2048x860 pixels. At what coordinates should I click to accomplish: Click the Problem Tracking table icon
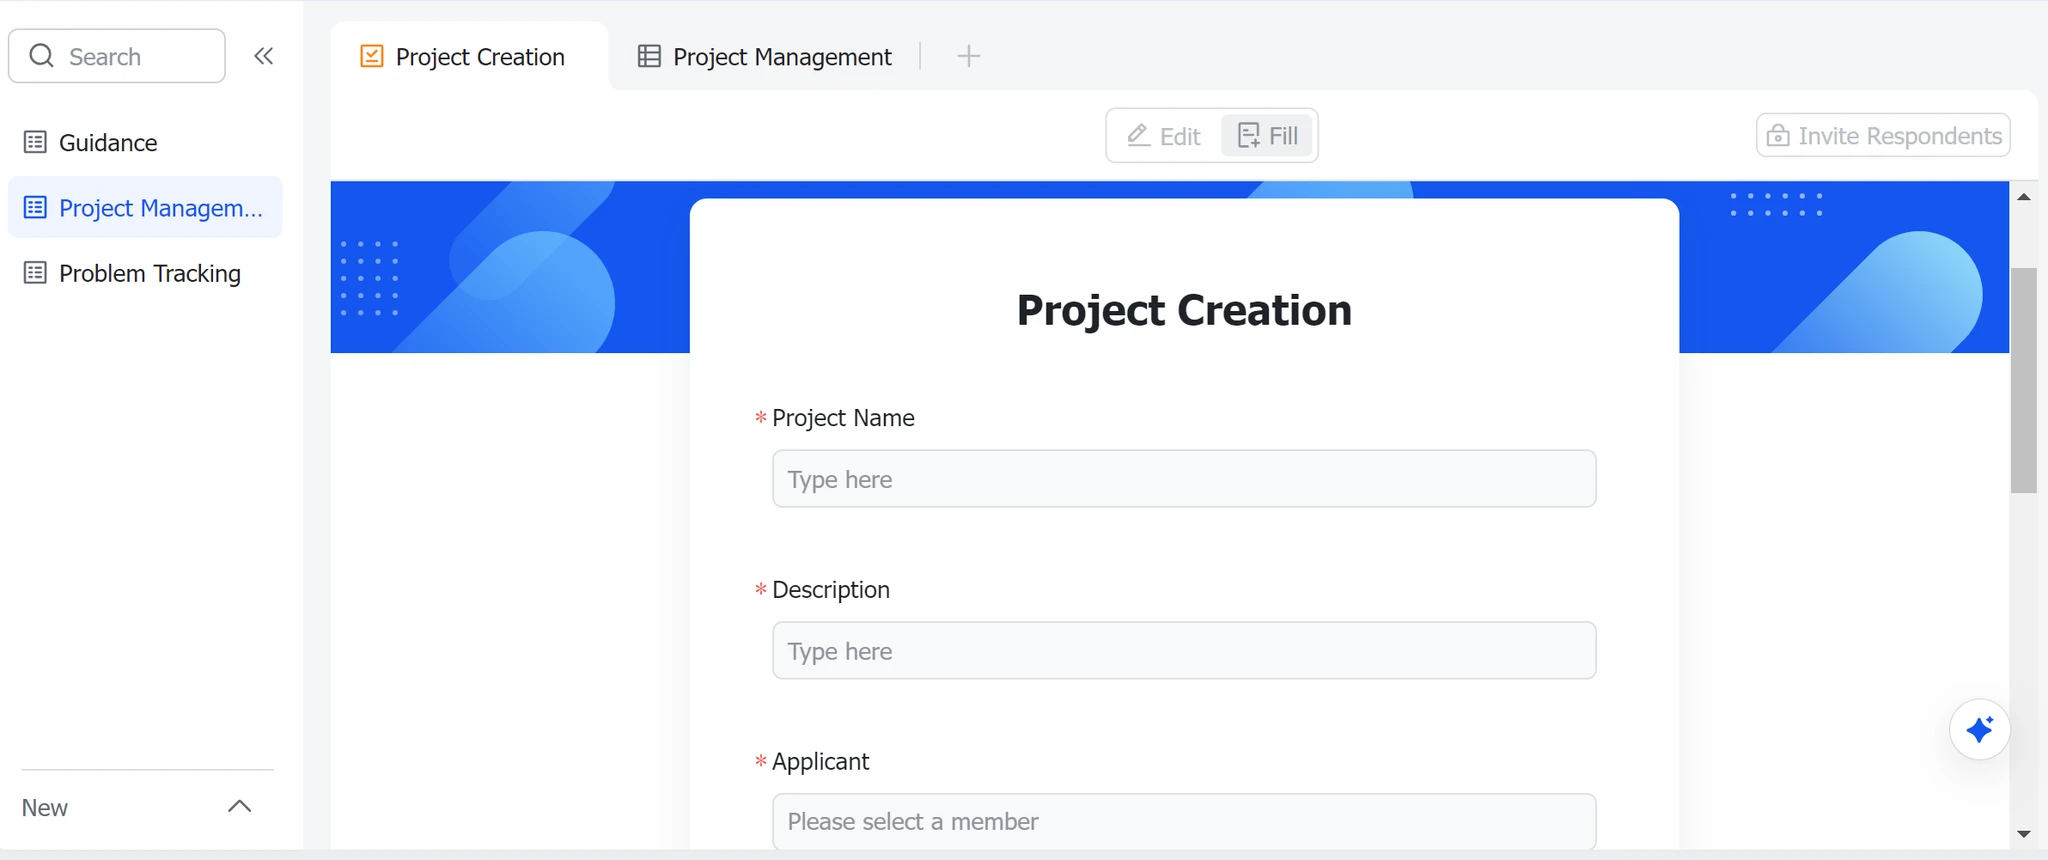(x=35, y=273)
